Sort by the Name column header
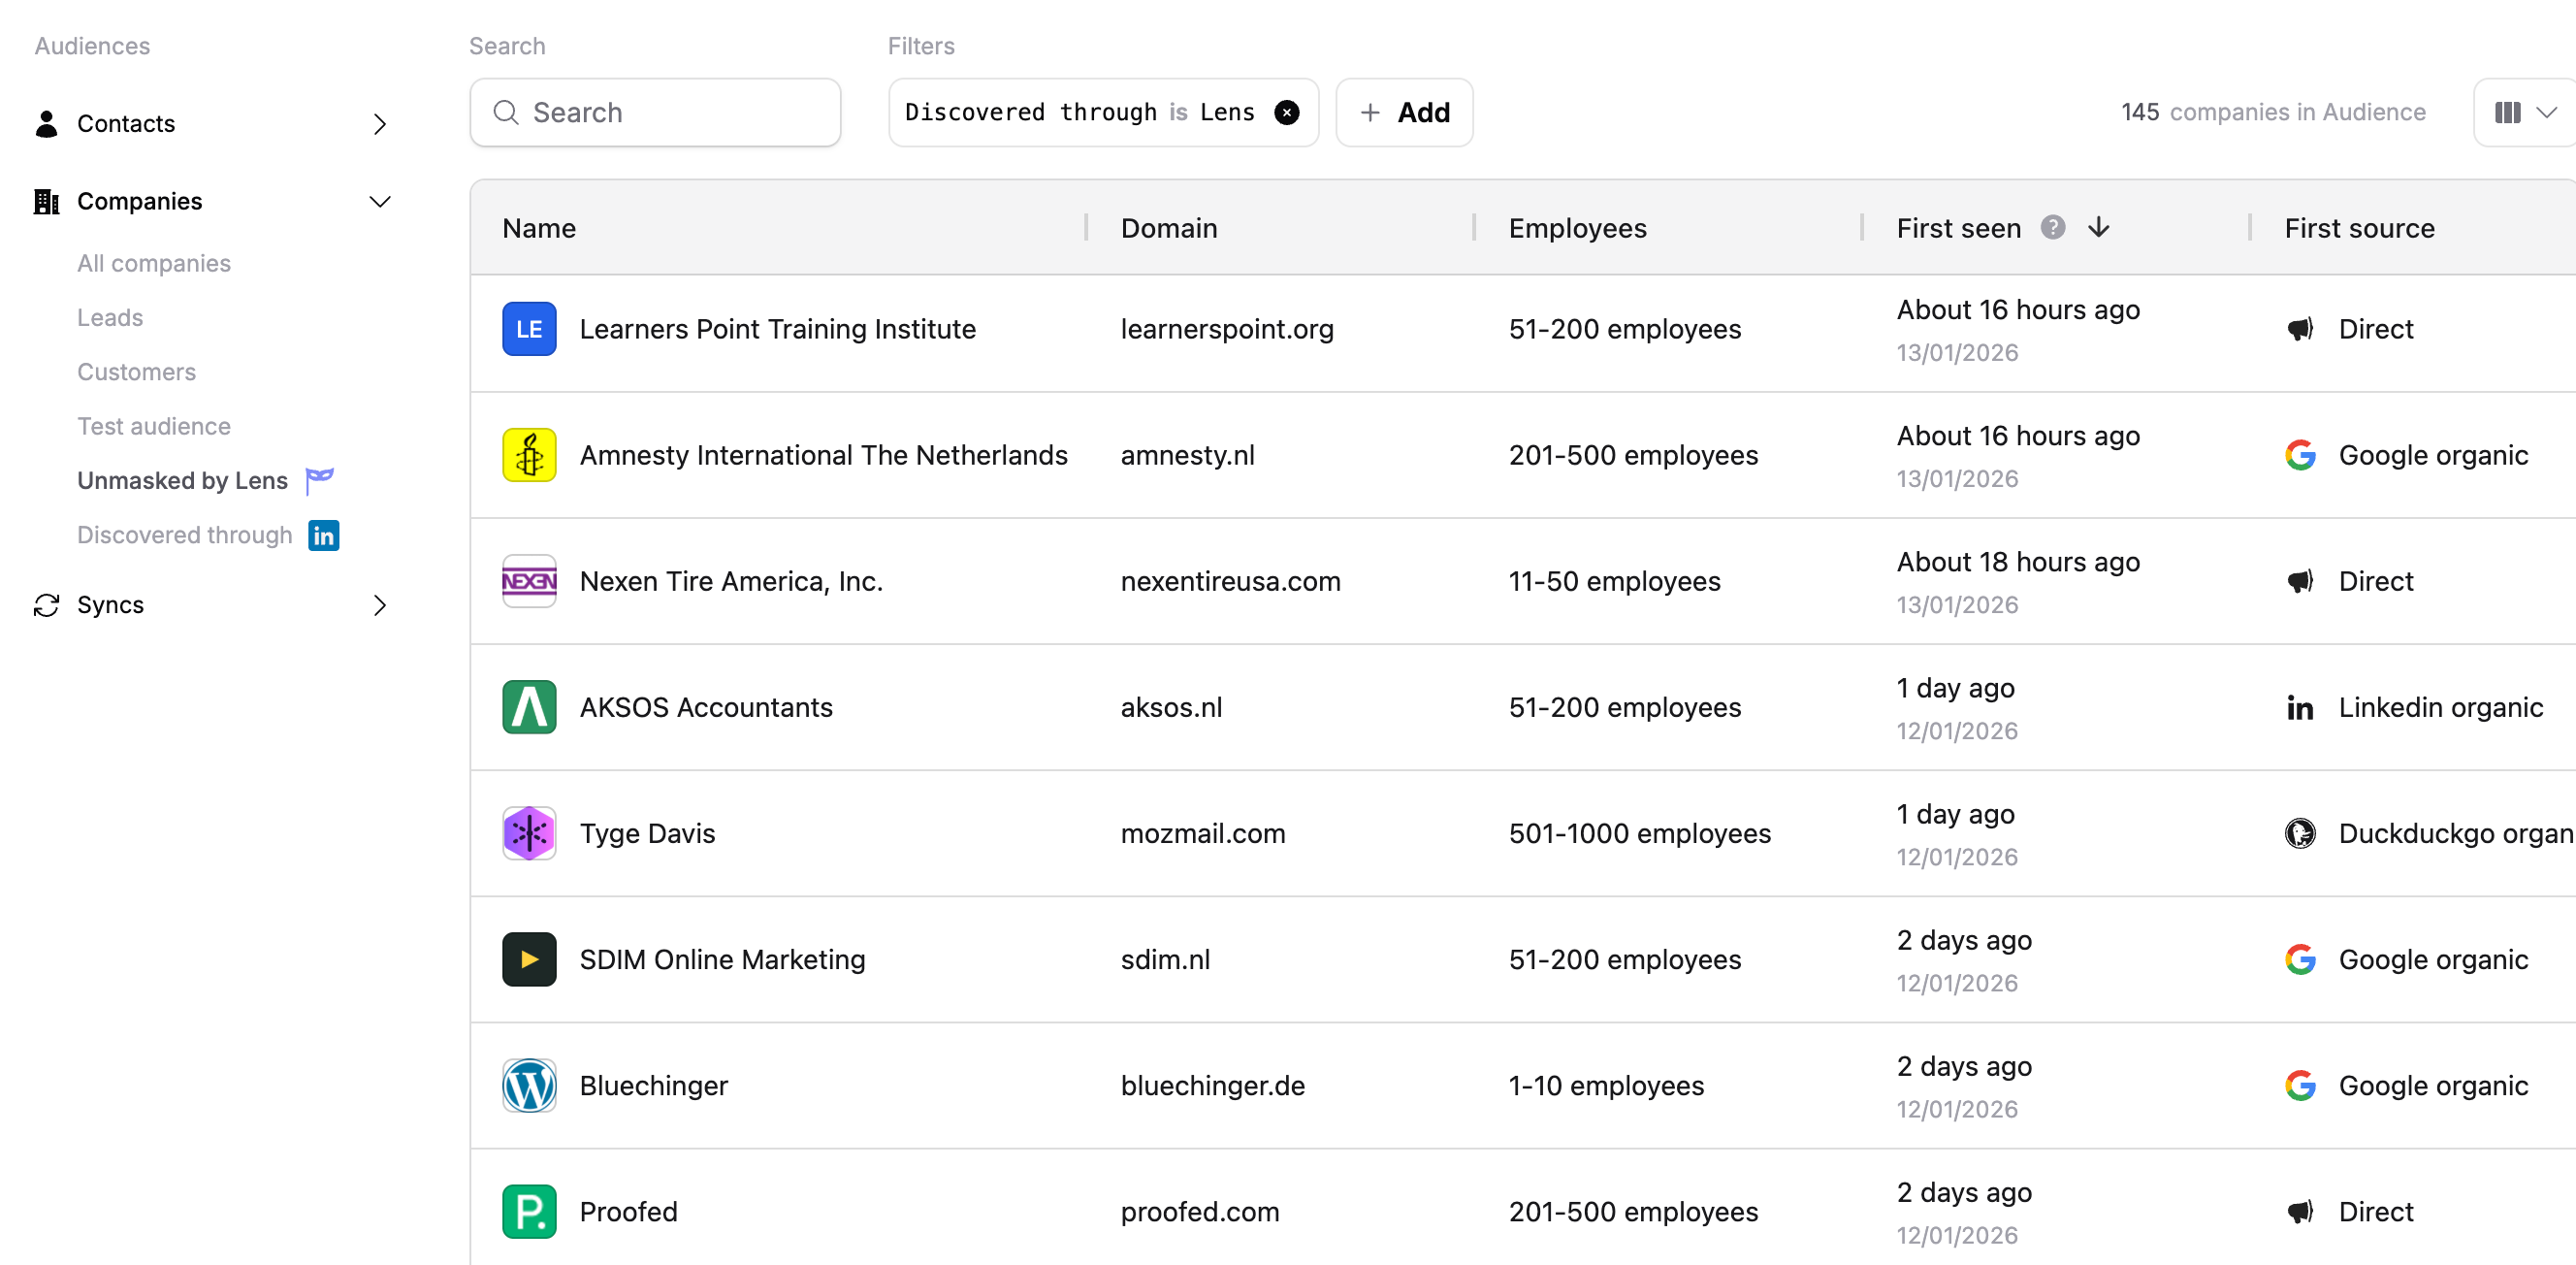The image size is (2576, 1265). point(539,228)
